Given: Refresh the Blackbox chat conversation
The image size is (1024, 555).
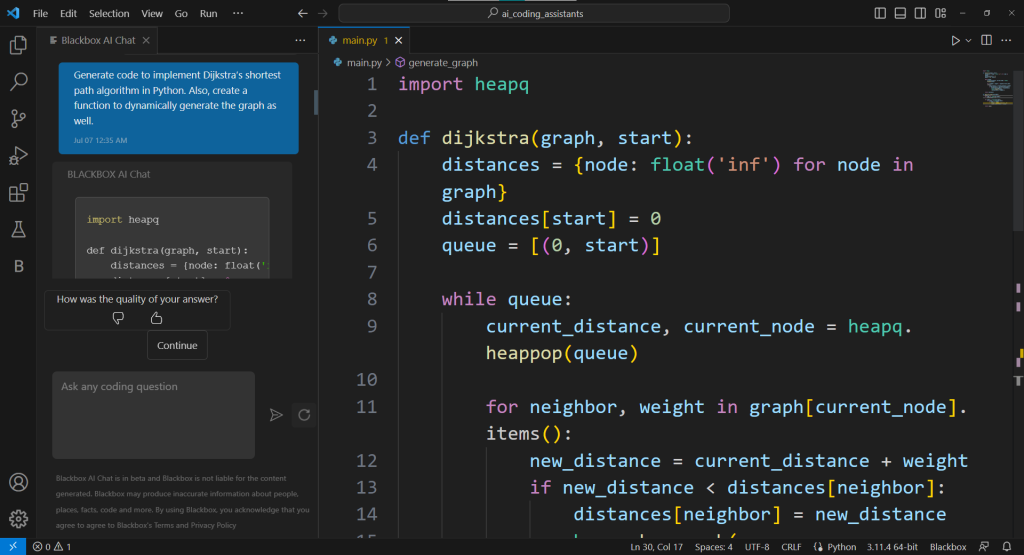Looking at the screenshot, I should (304, 415).
